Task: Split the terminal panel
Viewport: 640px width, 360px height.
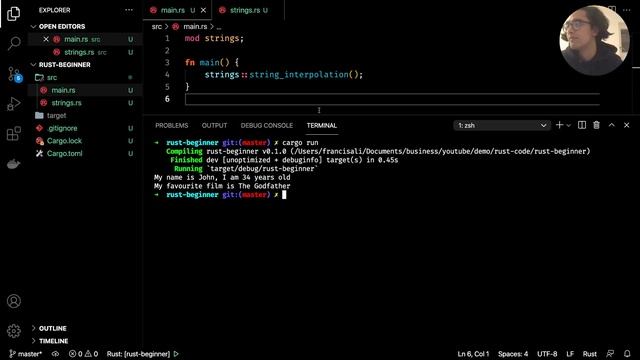Action: (x=582, y=125)
